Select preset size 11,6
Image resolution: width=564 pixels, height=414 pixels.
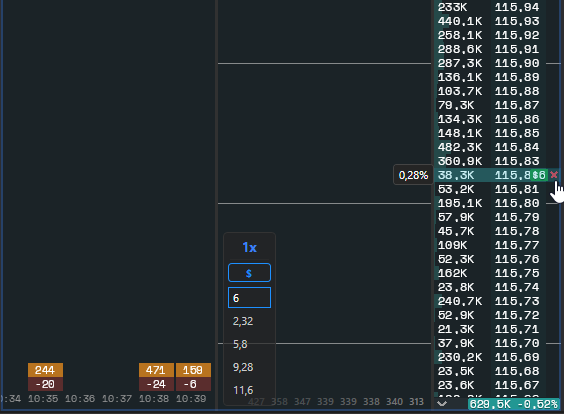point(243,390)
